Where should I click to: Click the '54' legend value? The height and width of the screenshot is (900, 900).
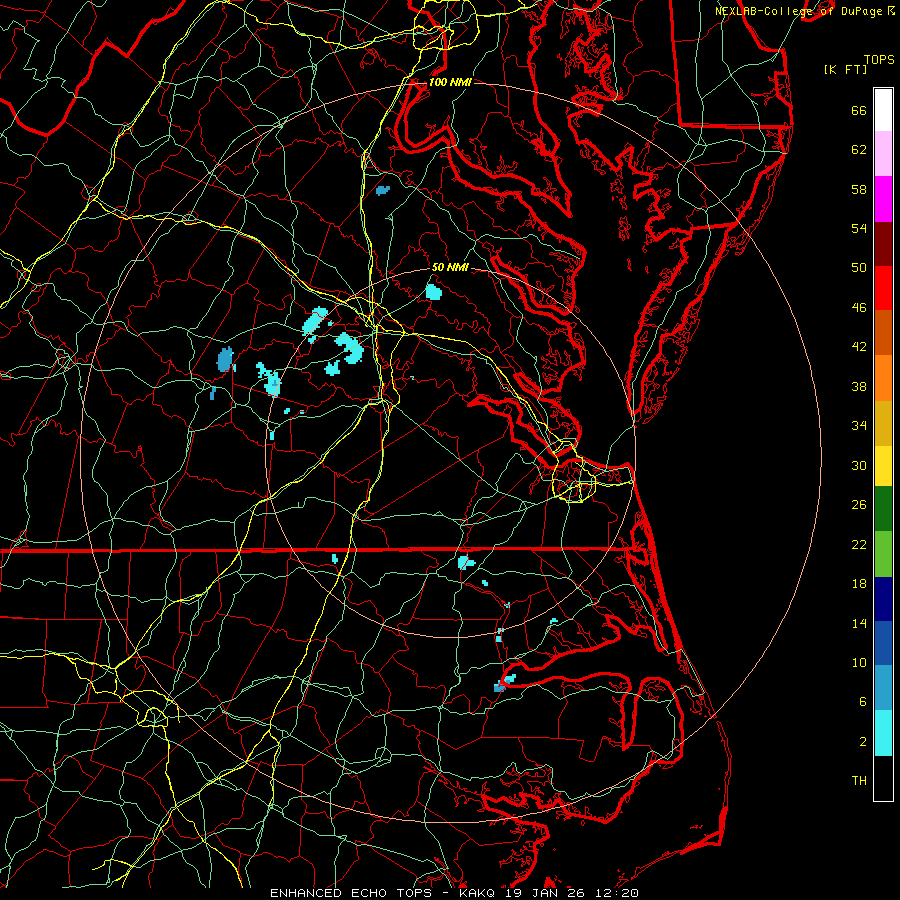tap(859, 228)
